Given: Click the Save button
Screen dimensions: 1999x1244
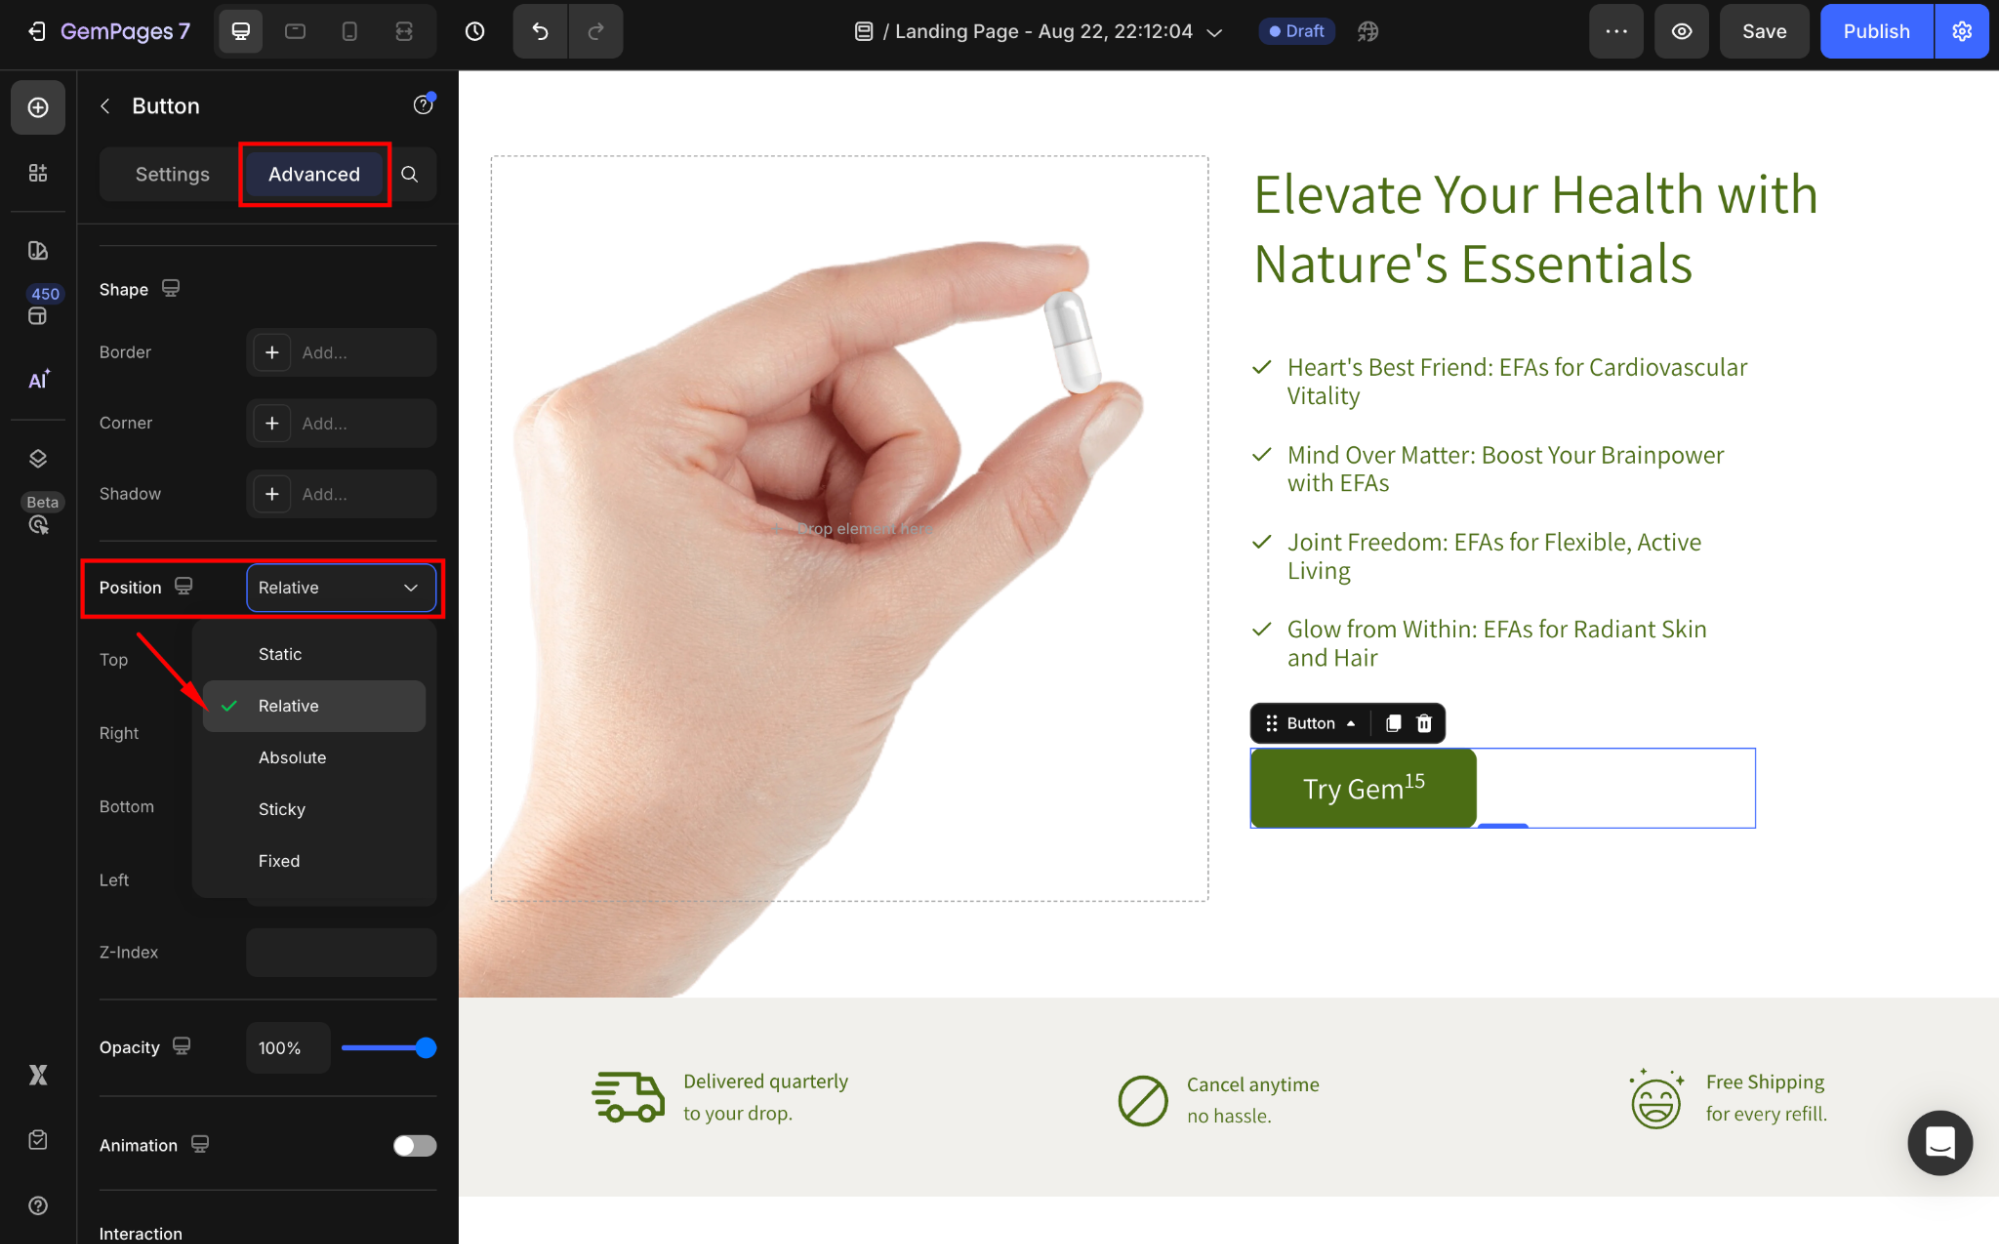Looking at the screenshot, I should [x=1764, y=31].
